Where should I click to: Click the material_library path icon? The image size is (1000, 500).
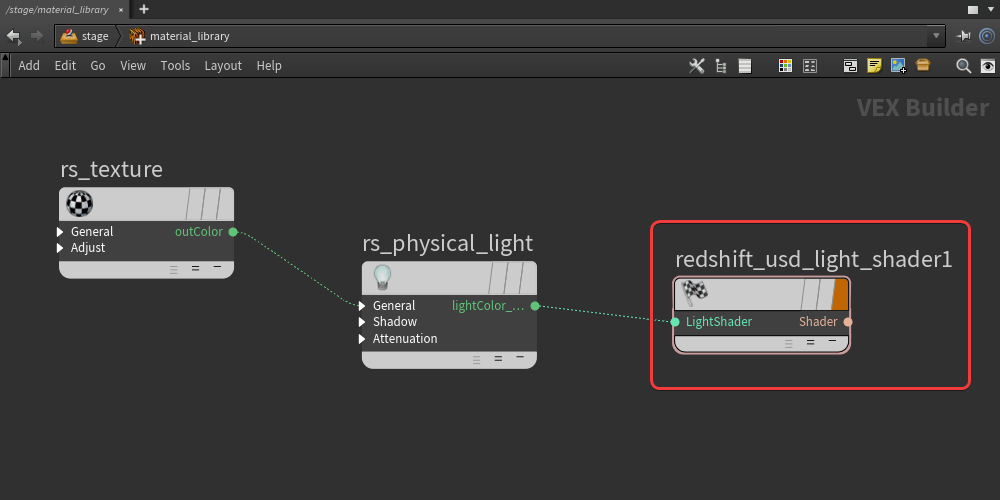(137, 36)
